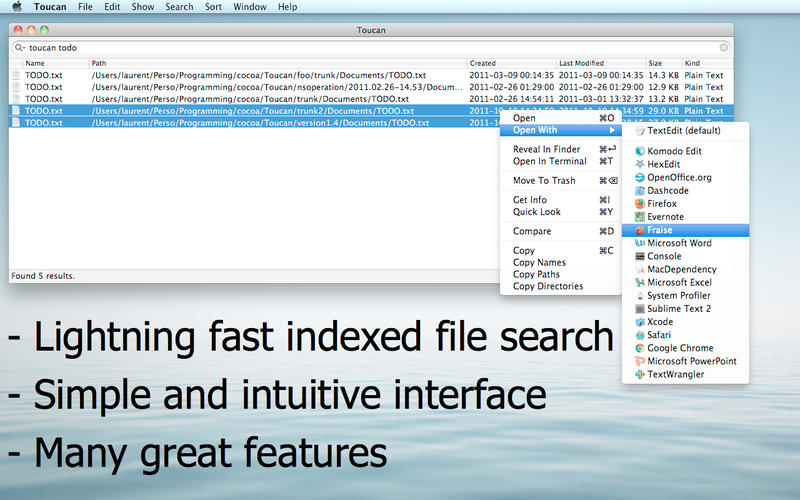The image size is (800, 500).
Task: Click the Microsoft Excel app icon
Action: (640, 283)
